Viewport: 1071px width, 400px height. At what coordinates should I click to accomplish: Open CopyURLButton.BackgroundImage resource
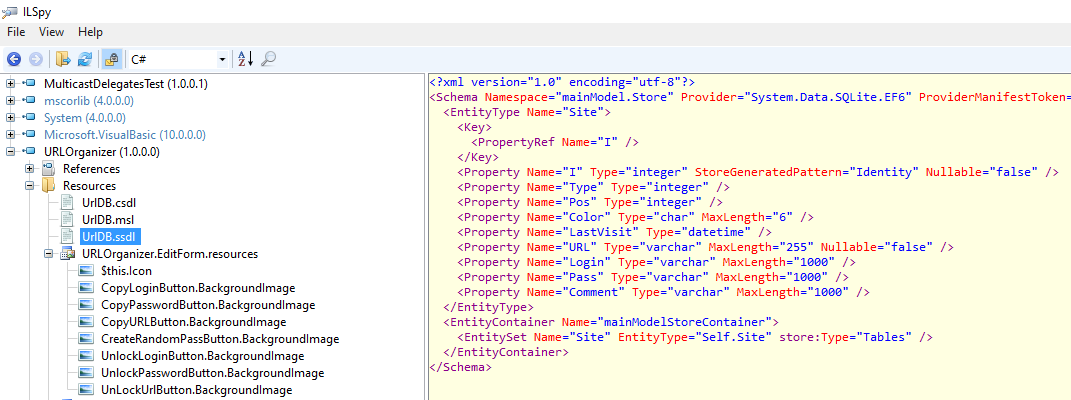coord(193,322)
